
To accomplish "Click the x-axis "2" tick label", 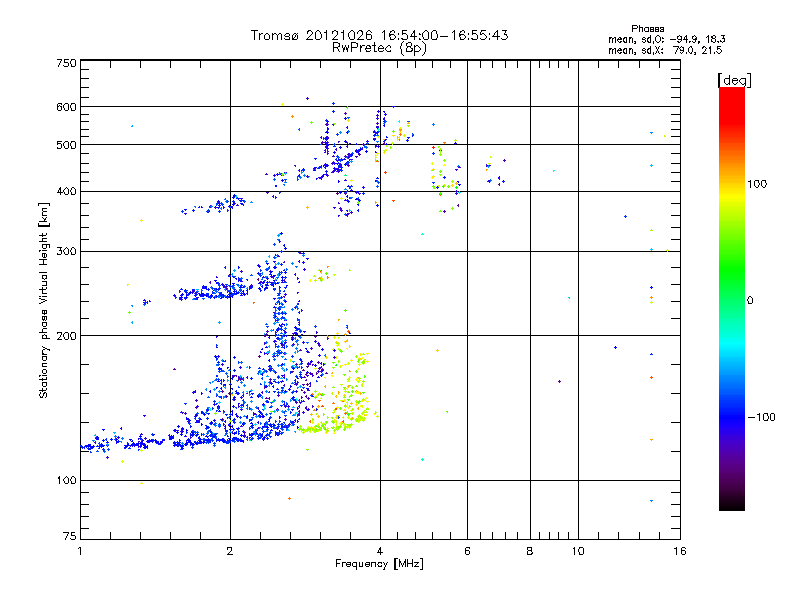I will (230, 551).
